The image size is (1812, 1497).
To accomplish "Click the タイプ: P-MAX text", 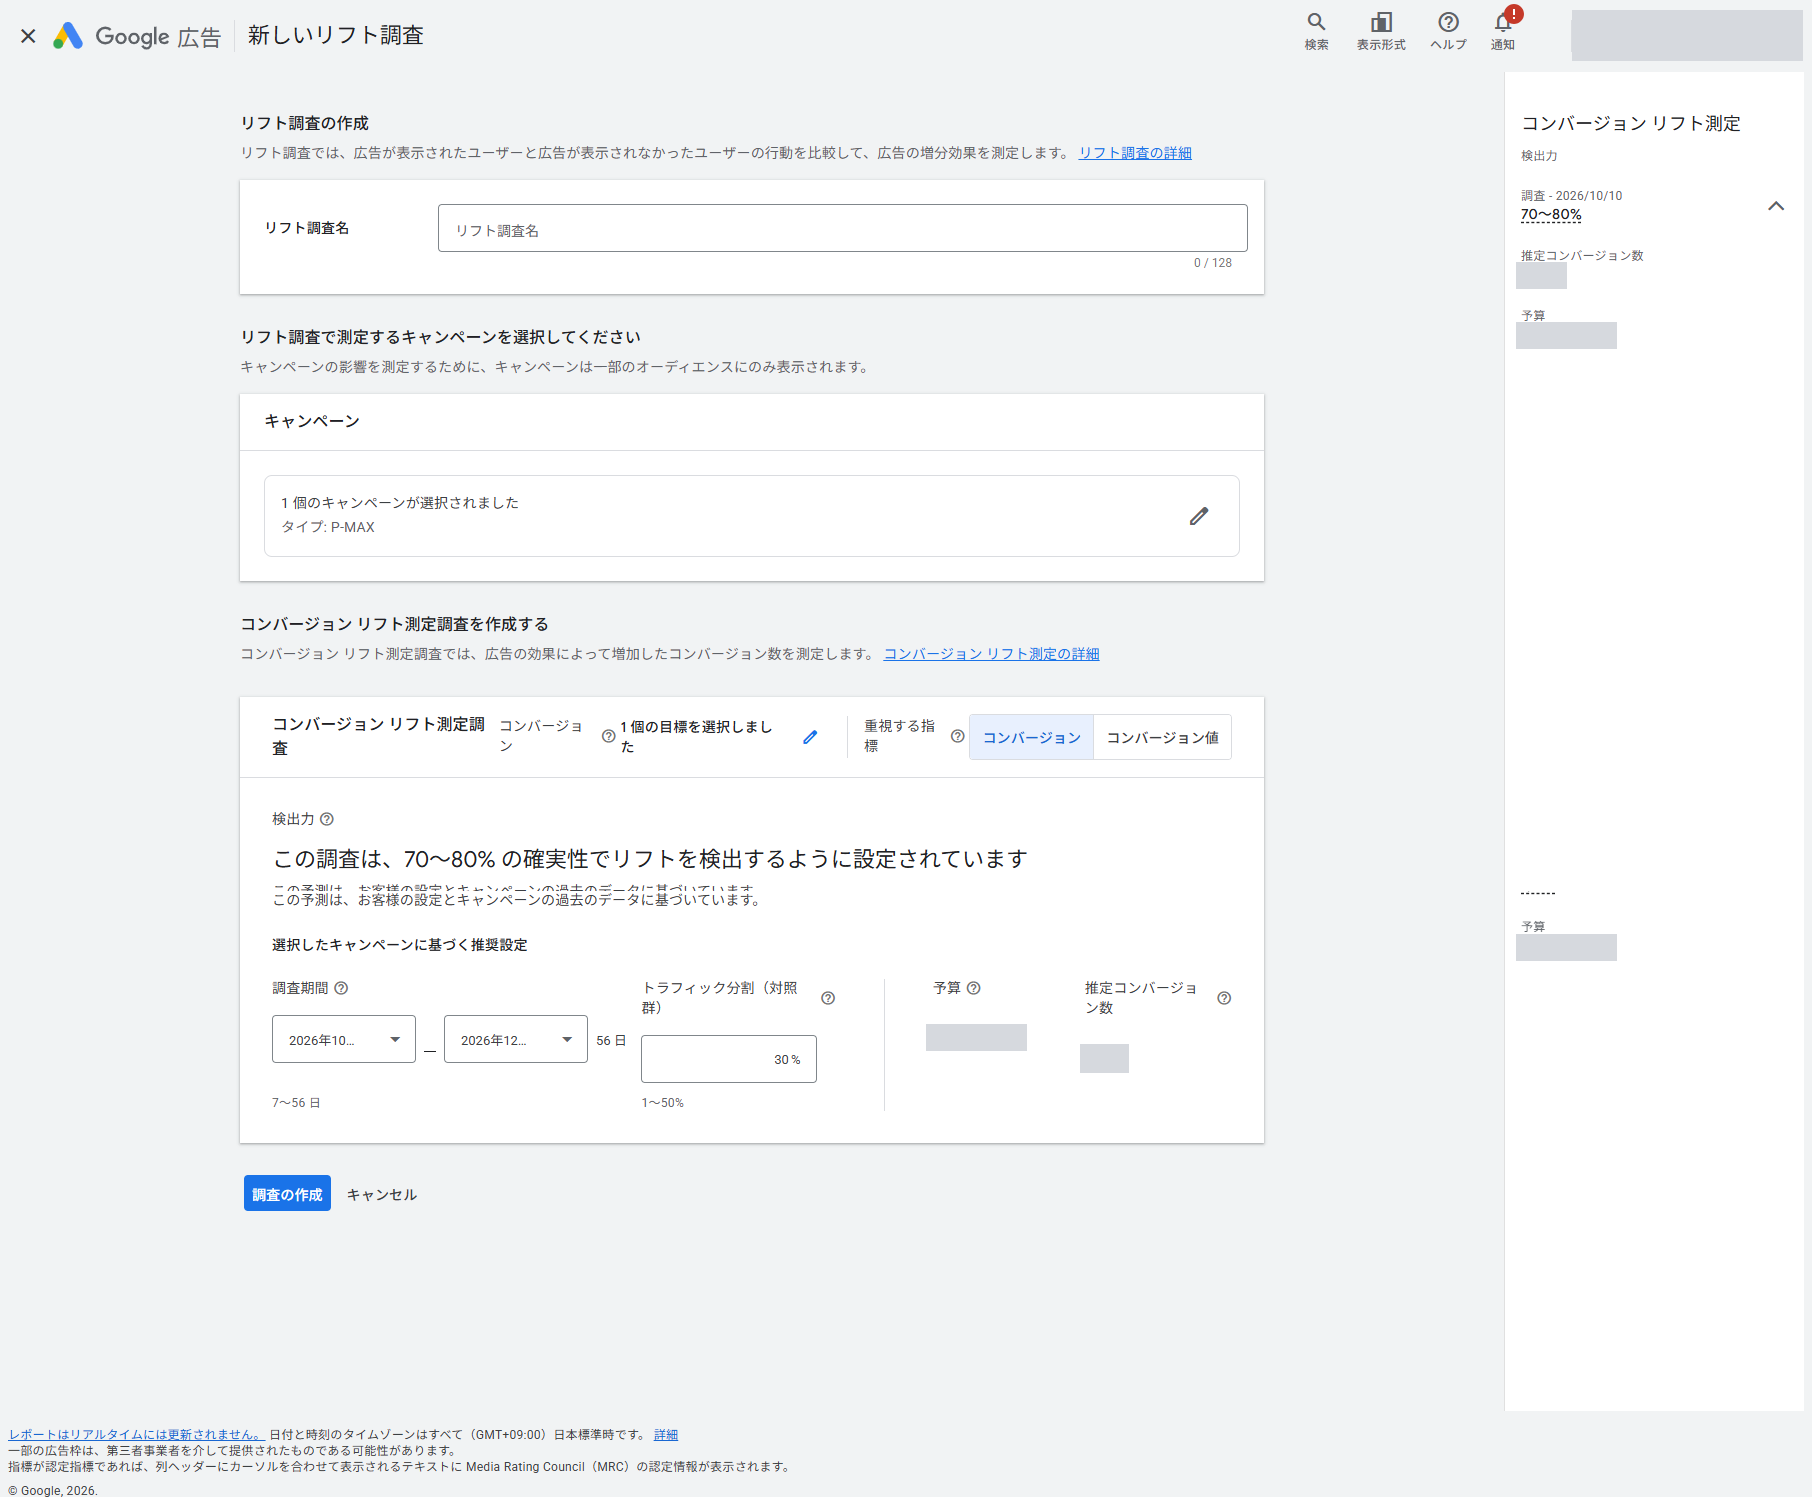I will point(328,527).
